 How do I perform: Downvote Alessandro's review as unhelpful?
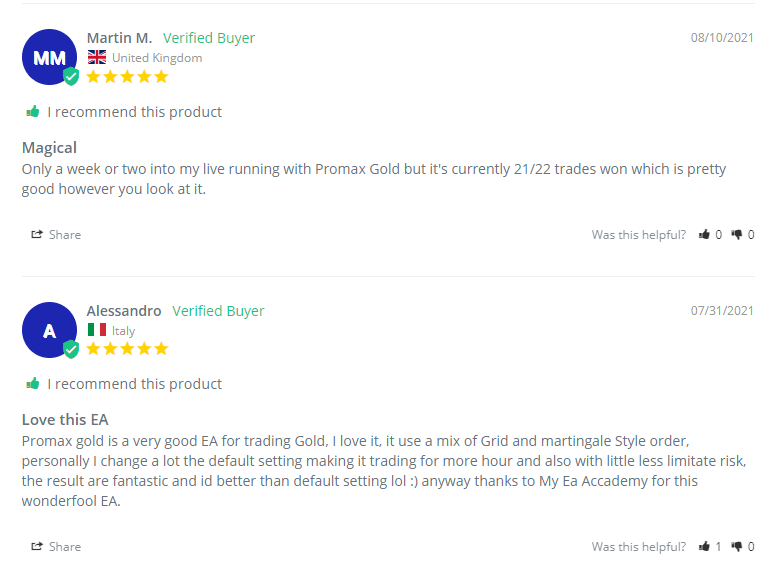[x=737, y=547]
